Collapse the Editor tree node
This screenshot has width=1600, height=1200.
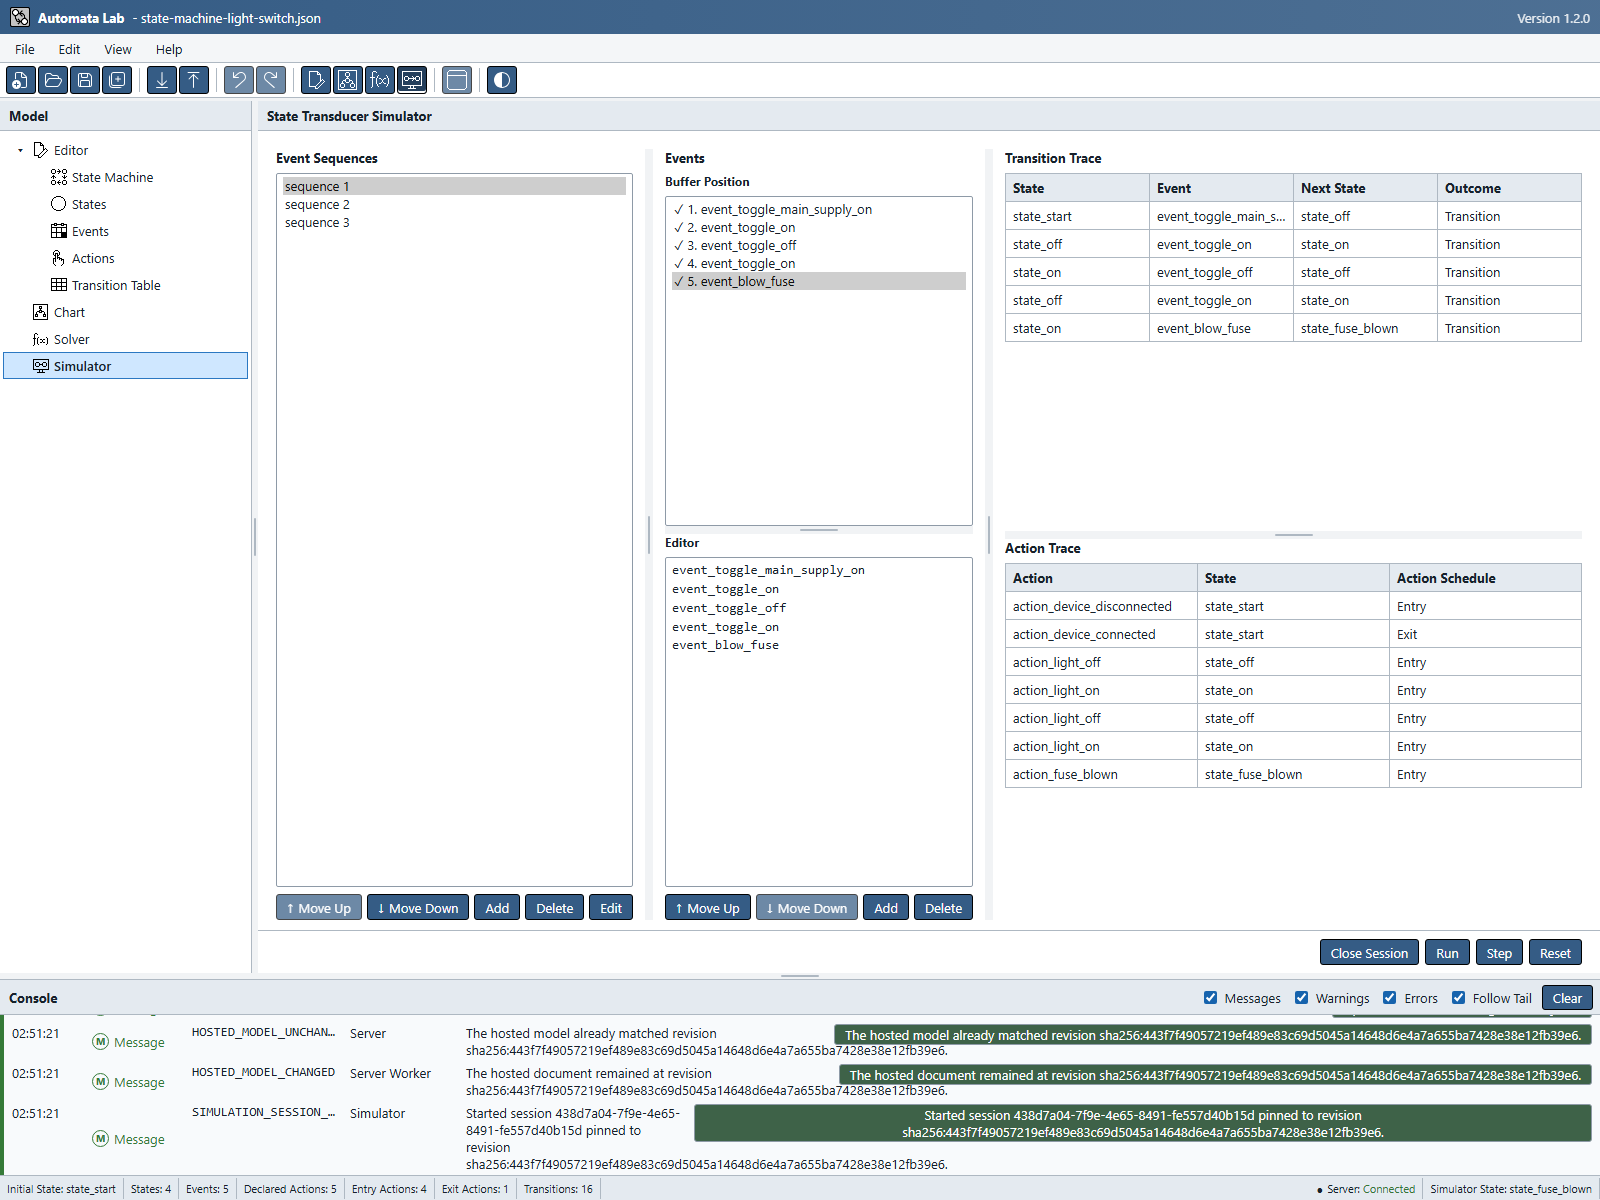tap(20, 150)
